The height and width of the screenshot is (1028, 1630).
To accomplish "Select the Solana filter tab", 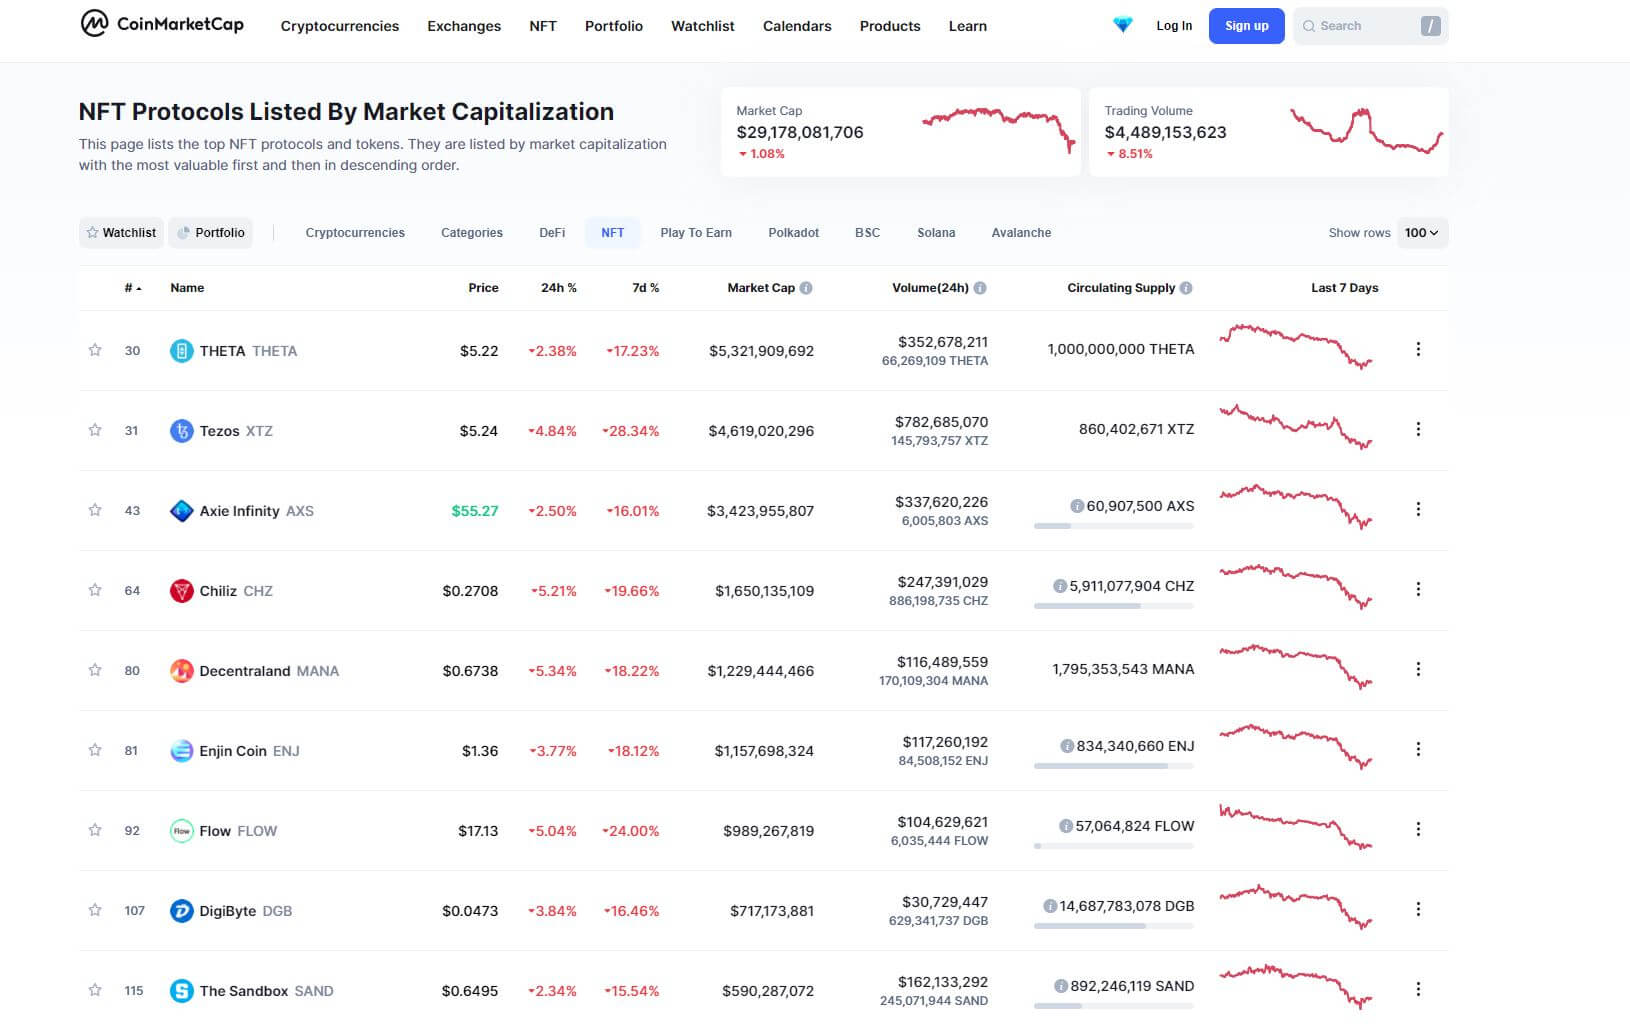I will 936,233.
